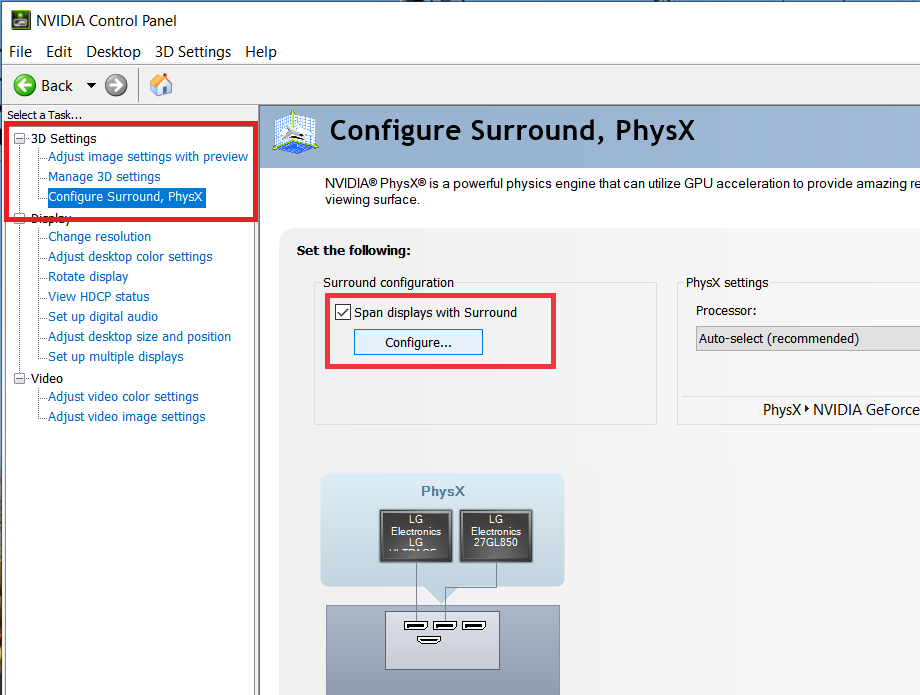This screenshot has height=695, width=920.
Task: Click the PhysX diagram heading
Action: 443,491
